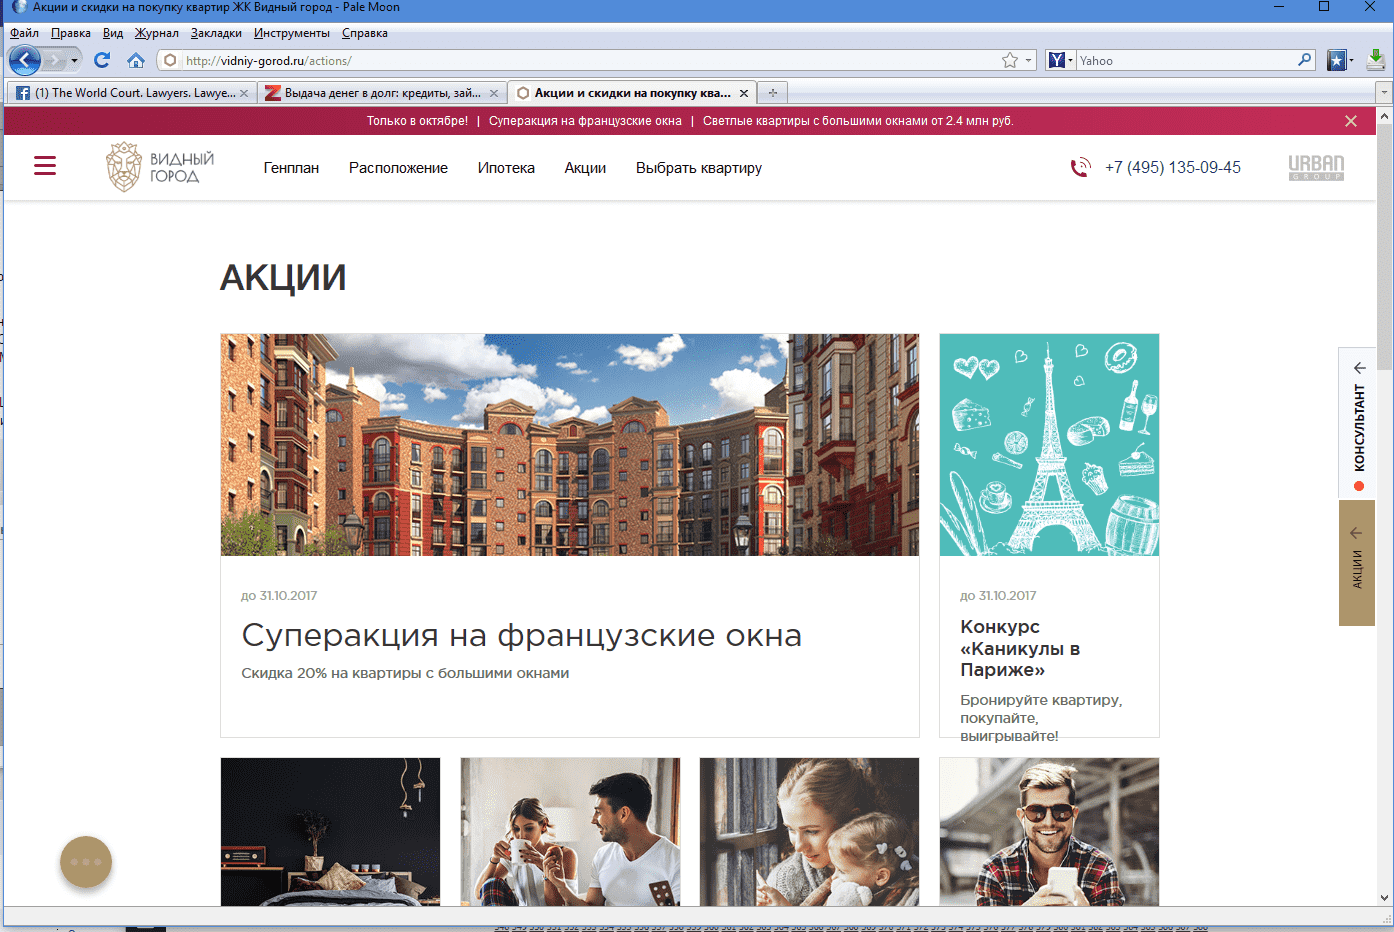Open the couple drinking coffee thumbnail
Image resolution: width=1394 pixels, height=932 pixels.
570,832
